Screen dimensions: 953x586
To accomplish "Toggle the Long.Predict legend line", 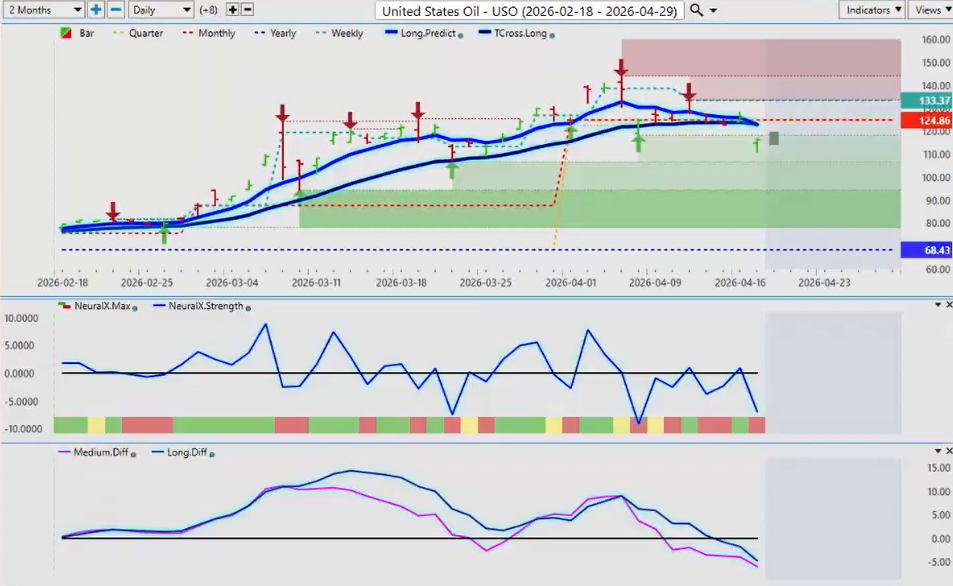I will pyautogui.click(x=422, y=33).
